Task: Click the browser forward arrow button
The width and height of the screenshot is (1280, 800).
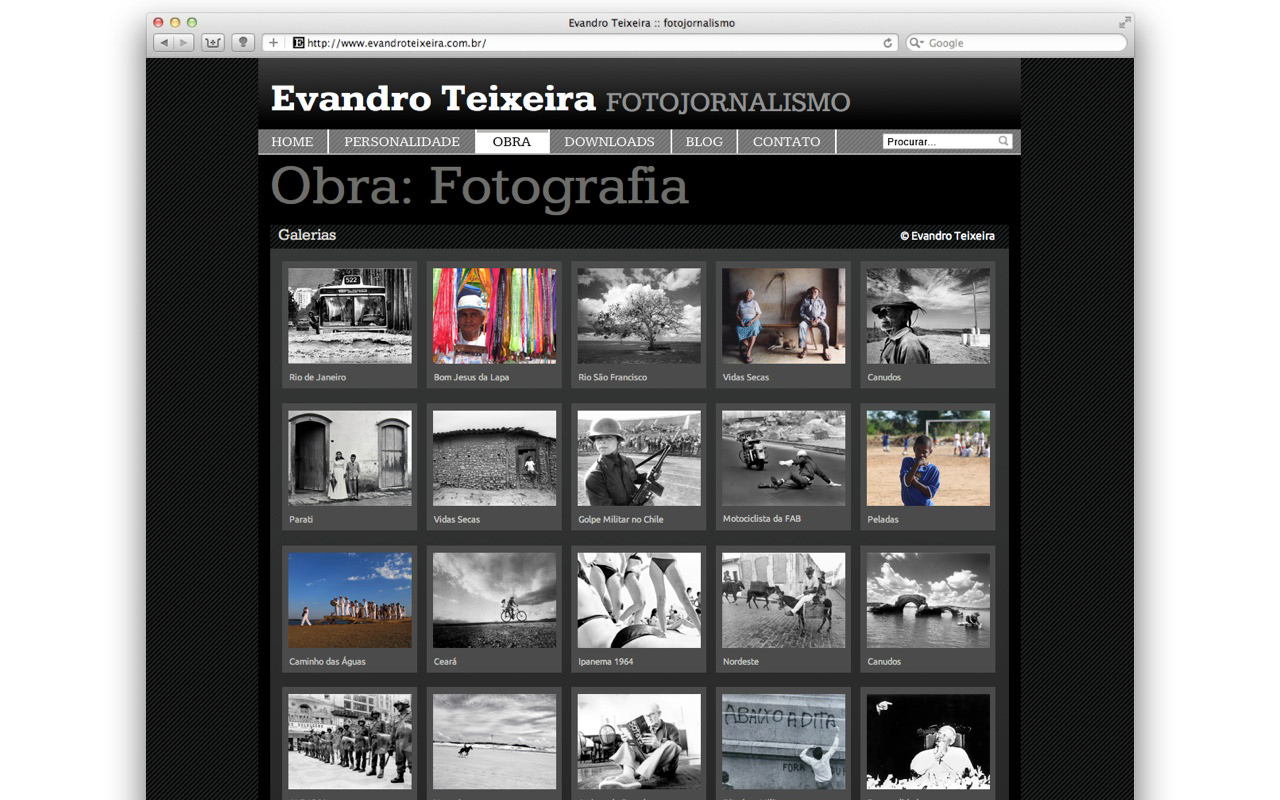Action: click(x=184, y=43)
